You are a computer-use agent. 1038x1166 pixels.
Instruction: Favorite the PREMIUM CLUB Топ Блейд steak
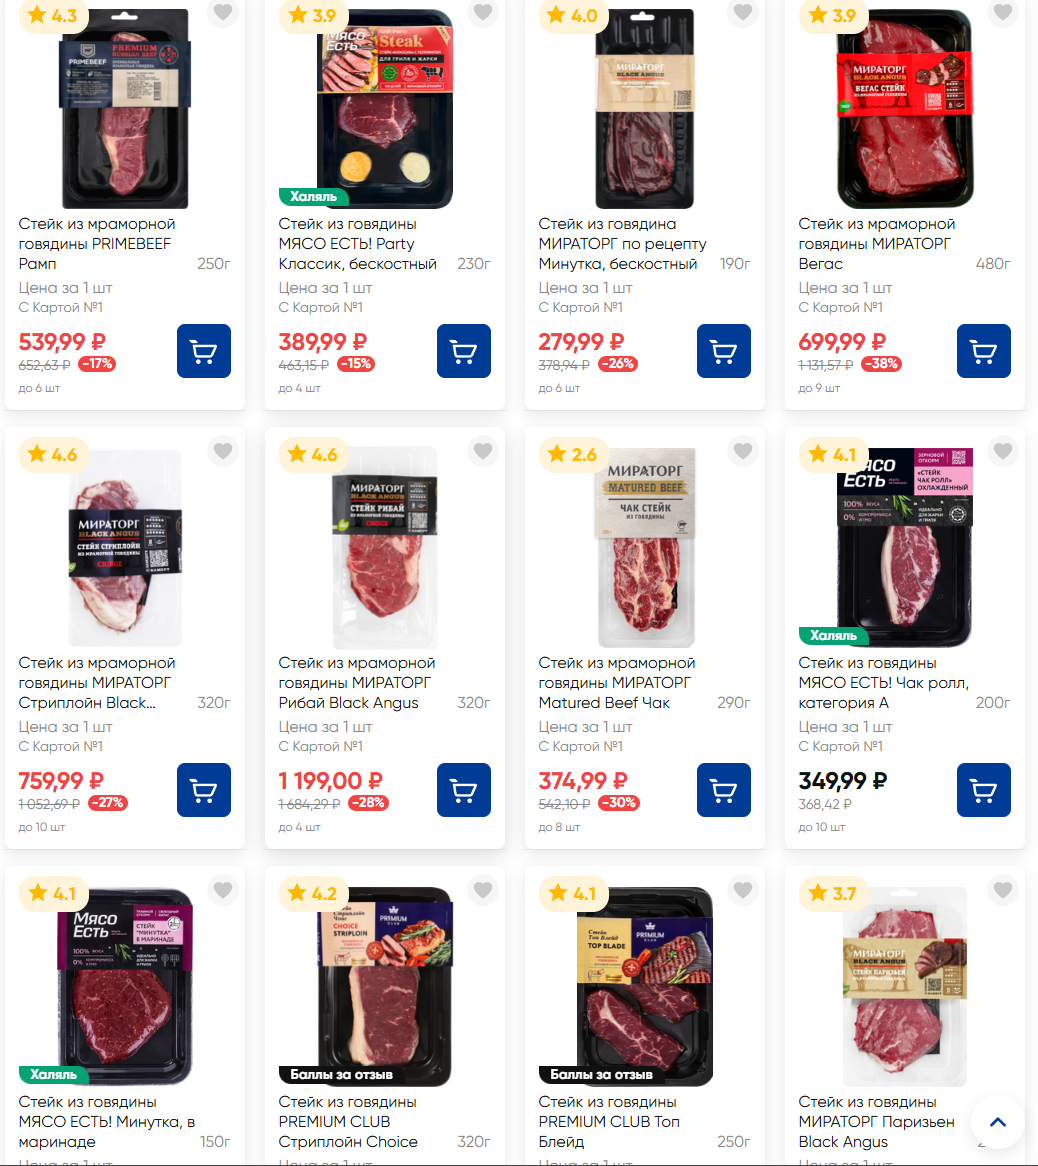tap(743, 889)
